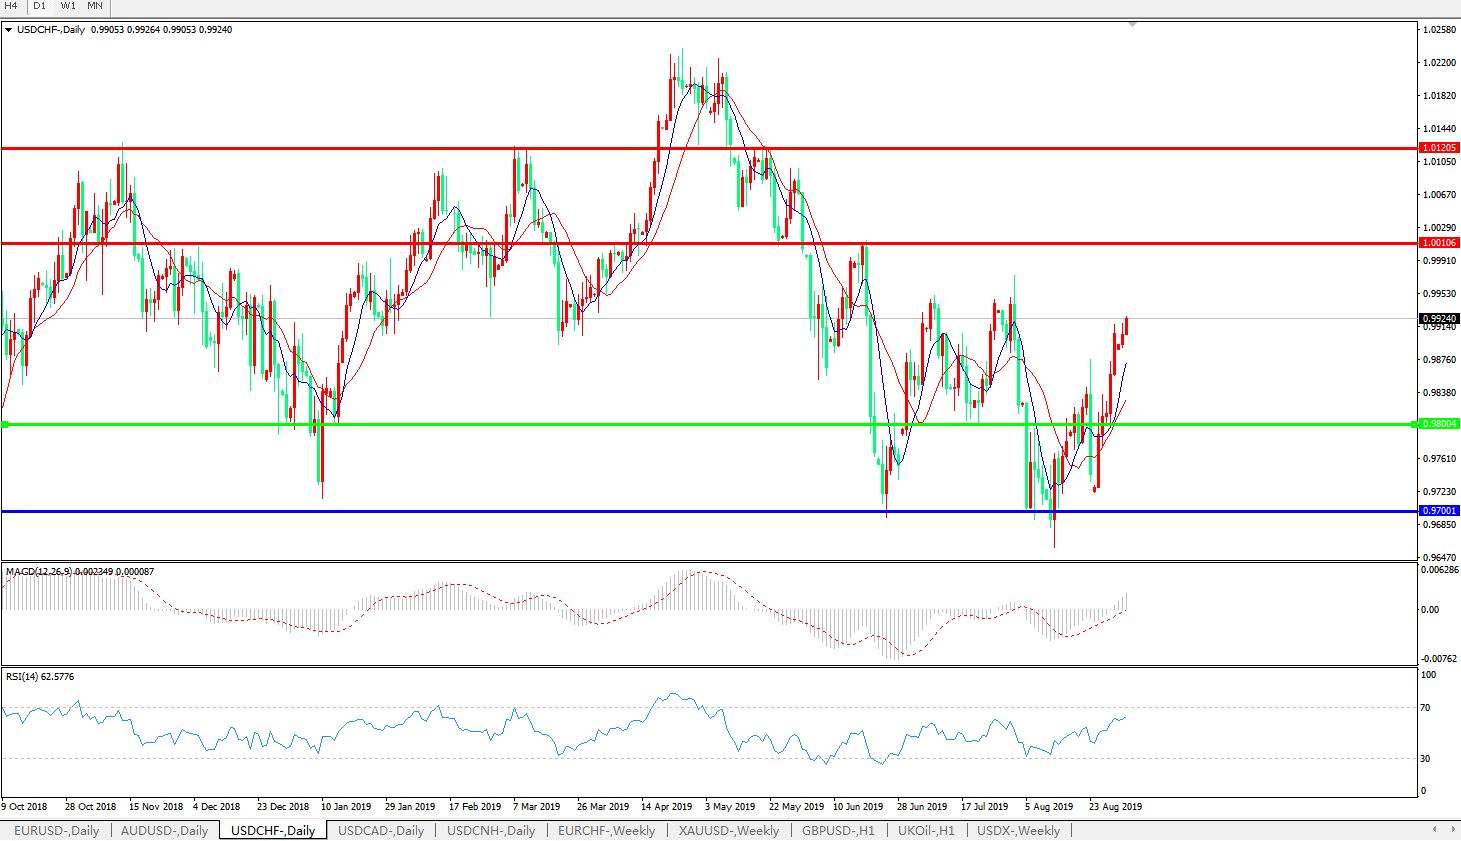
Task: Open the XAUUSD-,Weekly gold chart tab
Action: [x=728, y=830]
